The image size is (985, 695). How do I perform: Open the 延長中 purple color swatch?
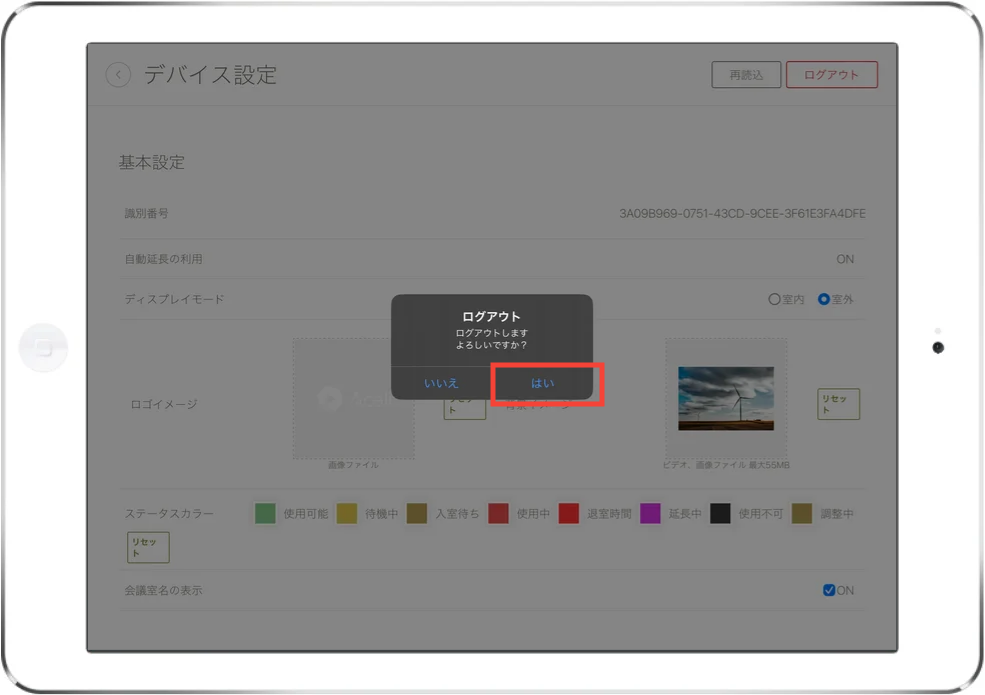650,513
